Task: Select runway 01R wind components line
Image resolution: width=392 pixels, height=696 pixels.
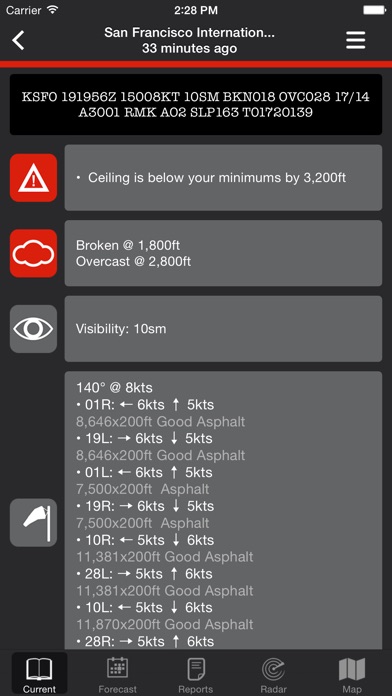Action: 145,405
